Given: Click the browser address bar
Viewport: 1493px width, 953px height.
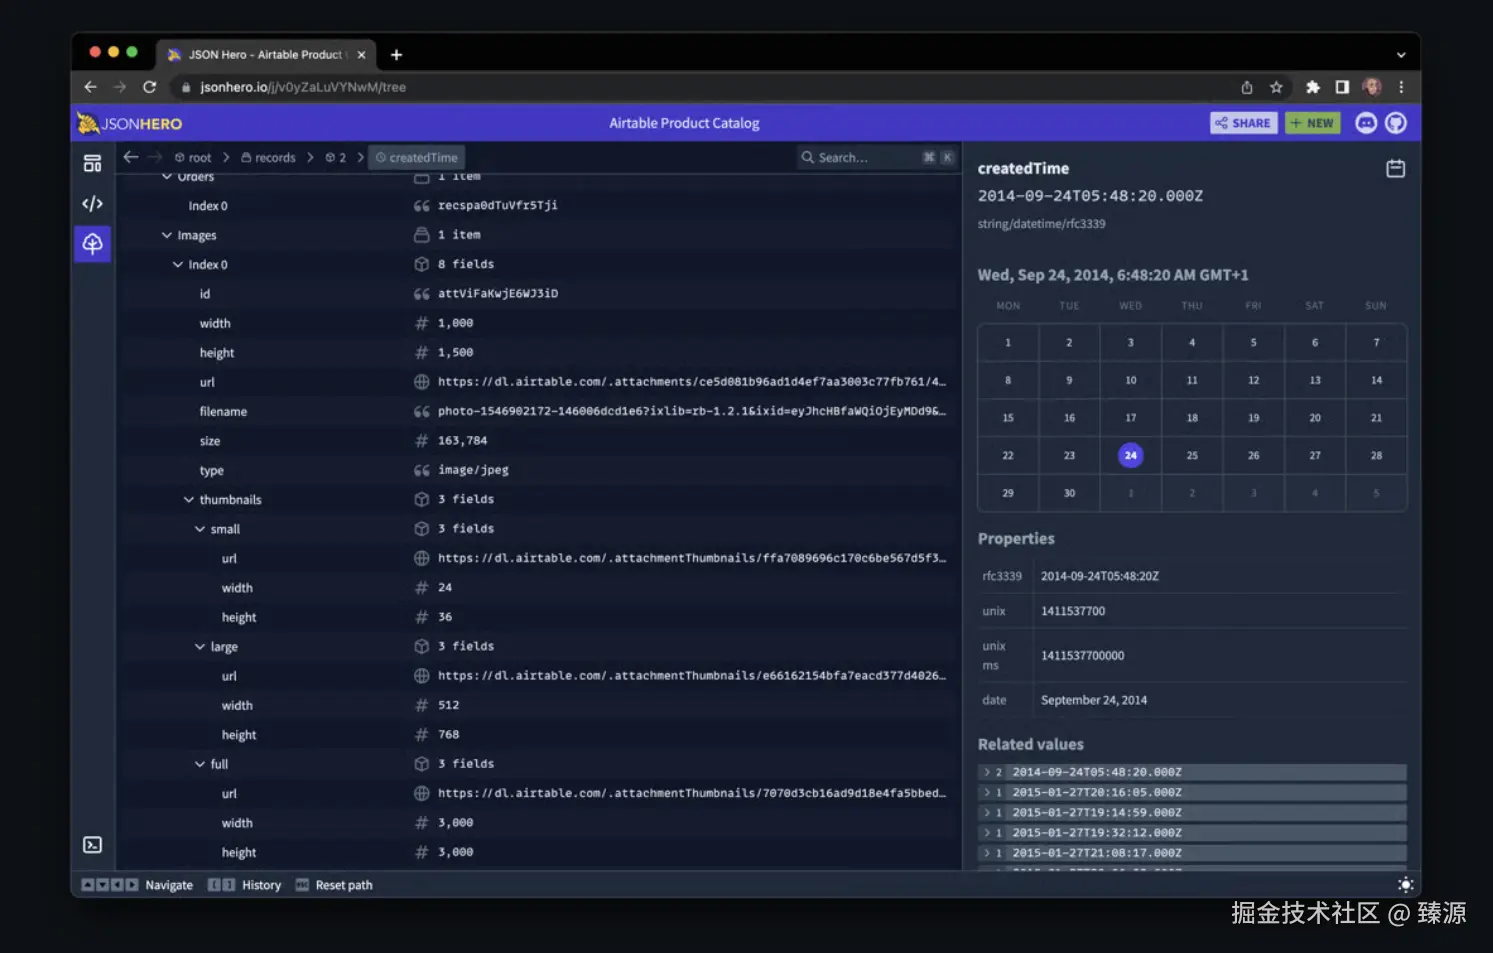Looking at the screenshot, I should pyautogui.click(x=700, y=87).
